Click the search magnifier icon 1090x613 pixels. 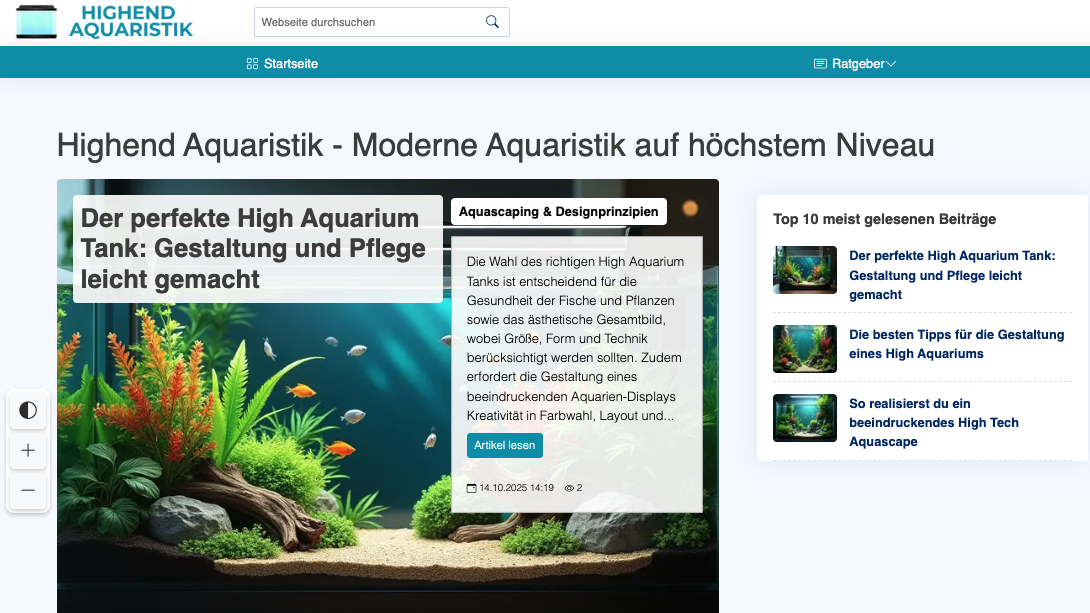[491, 21]
